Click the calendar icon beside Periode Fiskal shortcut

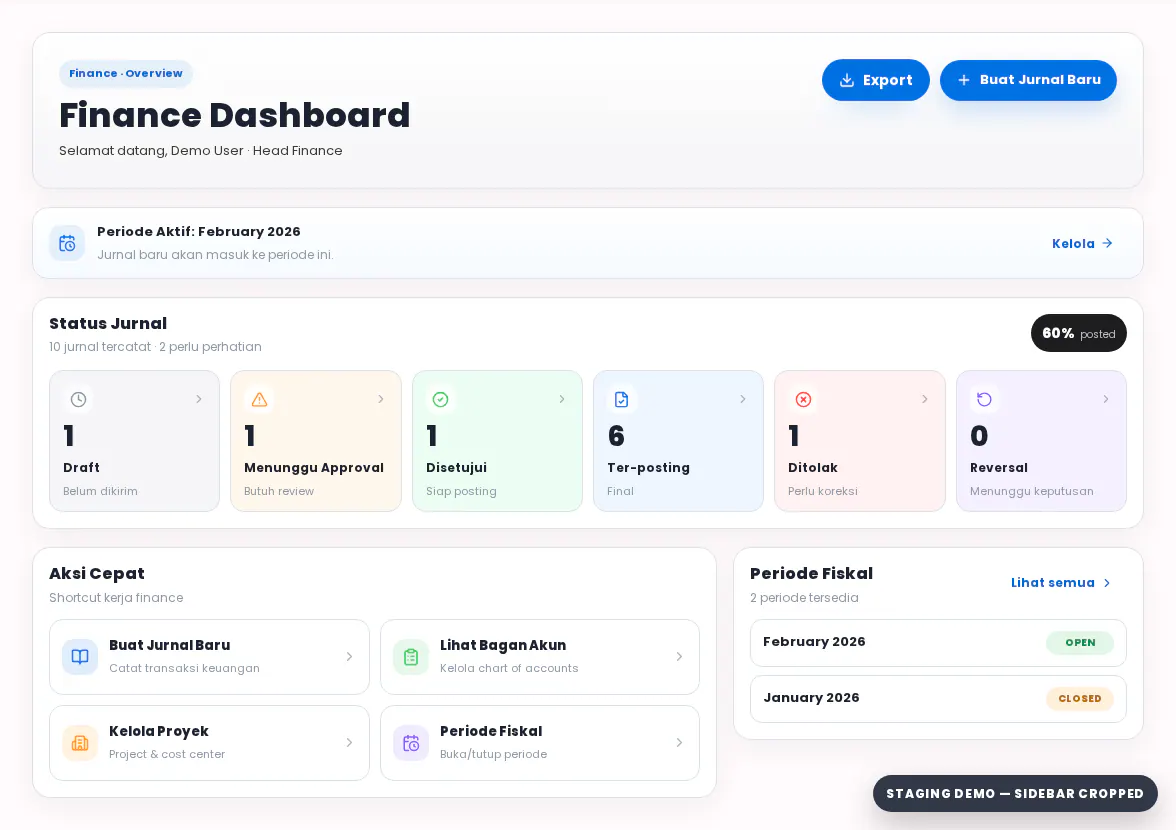411,743
